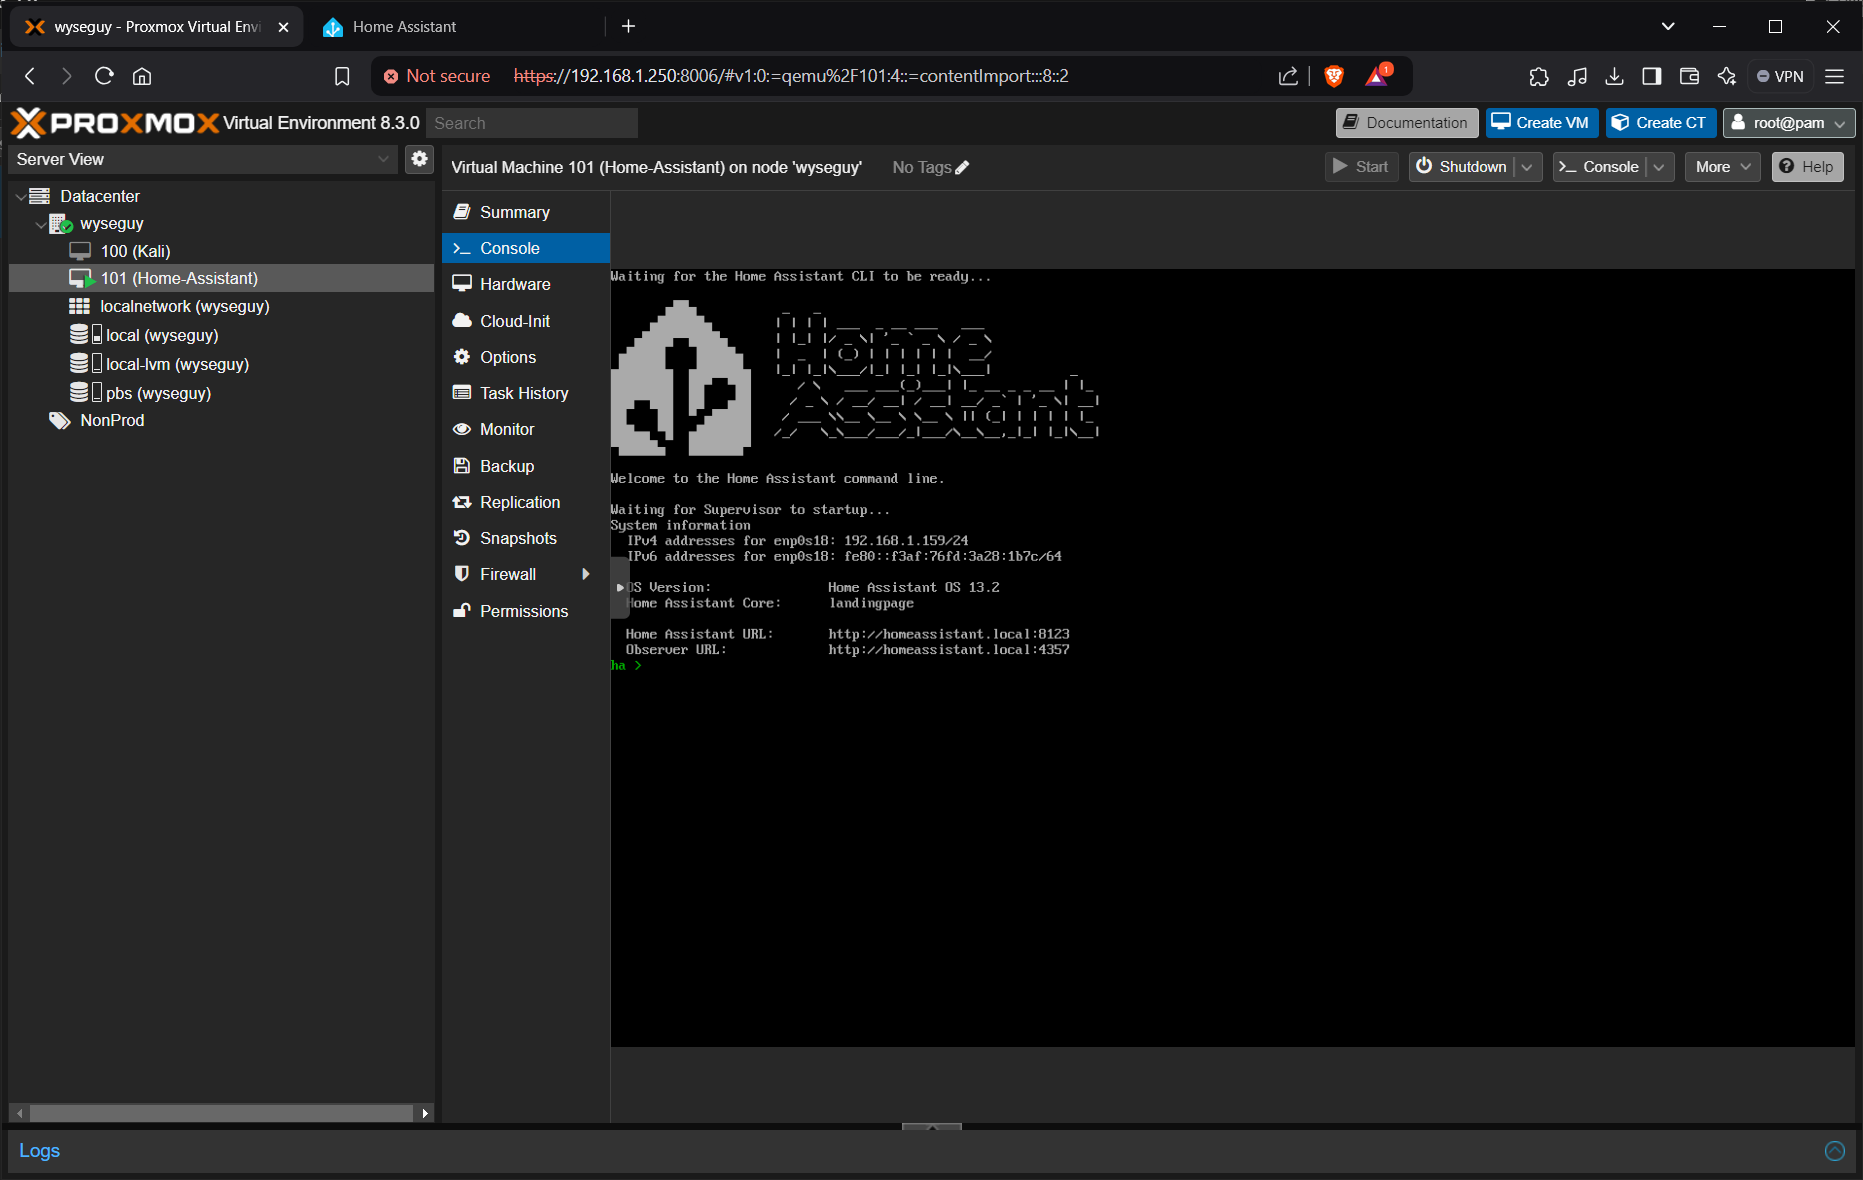Screen dimensions: 1863x1180
Task: Toggle the browser sidebar panel
Action: 1652,76
